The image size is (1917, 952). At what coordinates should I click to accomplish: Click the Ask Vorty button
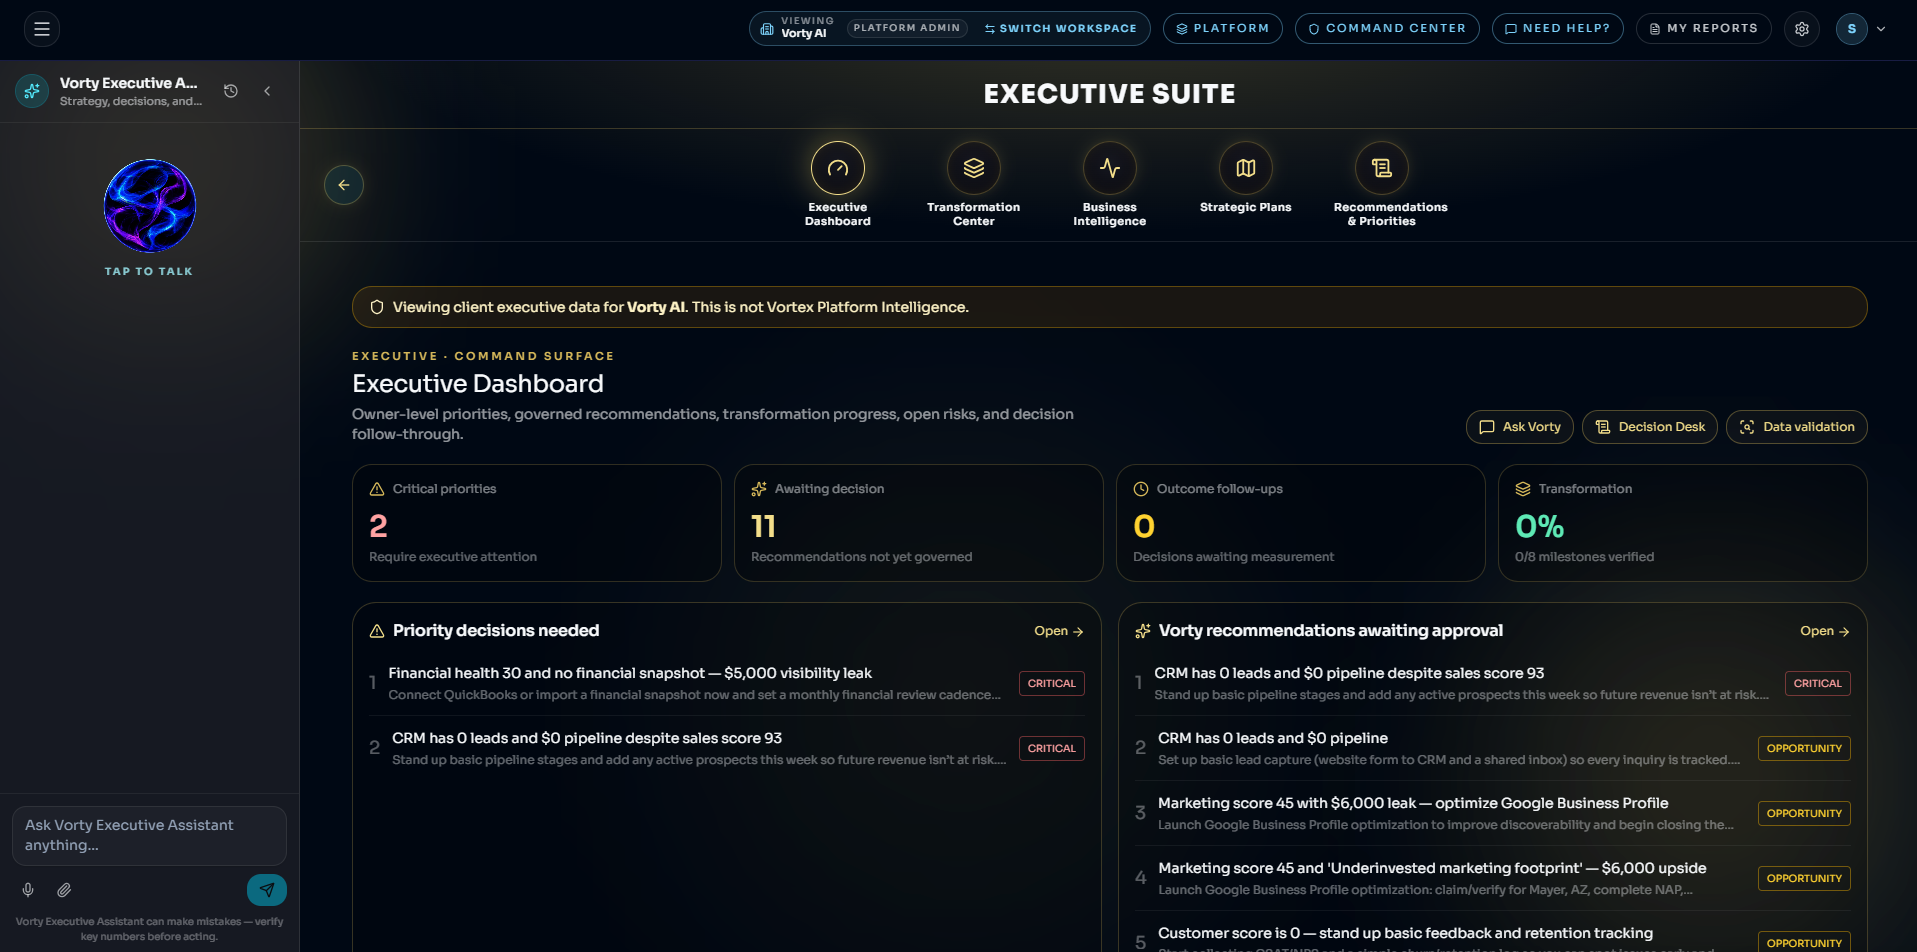coord(1520,427)
